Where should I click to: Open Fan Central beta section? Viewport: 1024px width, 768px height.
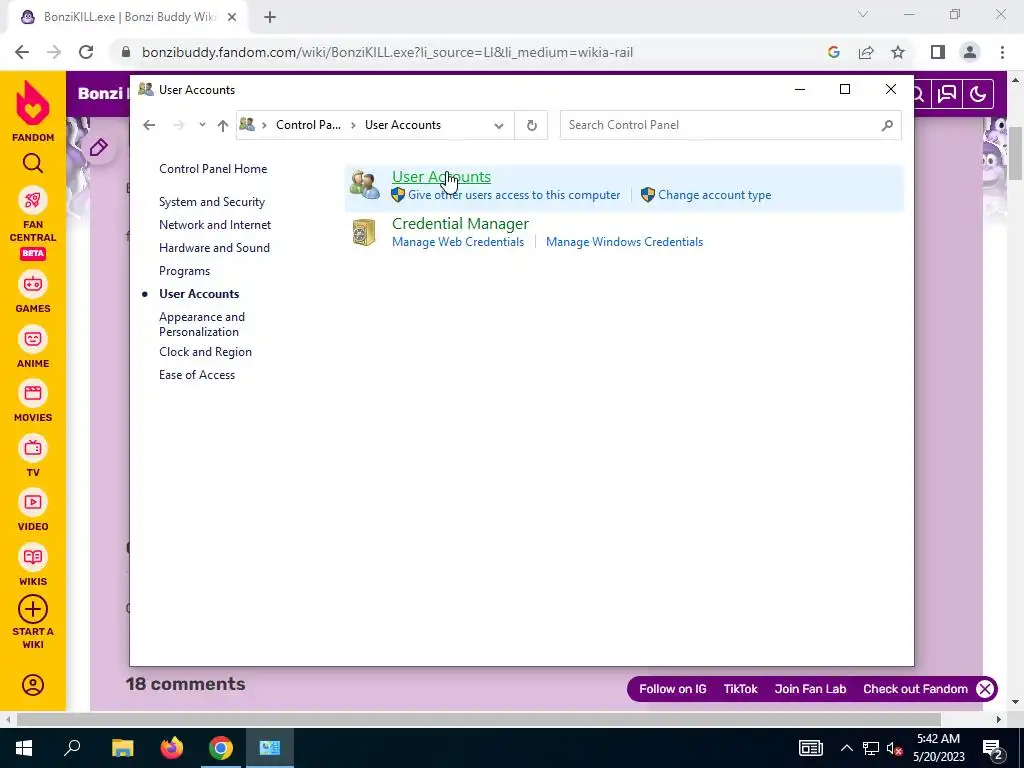(33, 223)
